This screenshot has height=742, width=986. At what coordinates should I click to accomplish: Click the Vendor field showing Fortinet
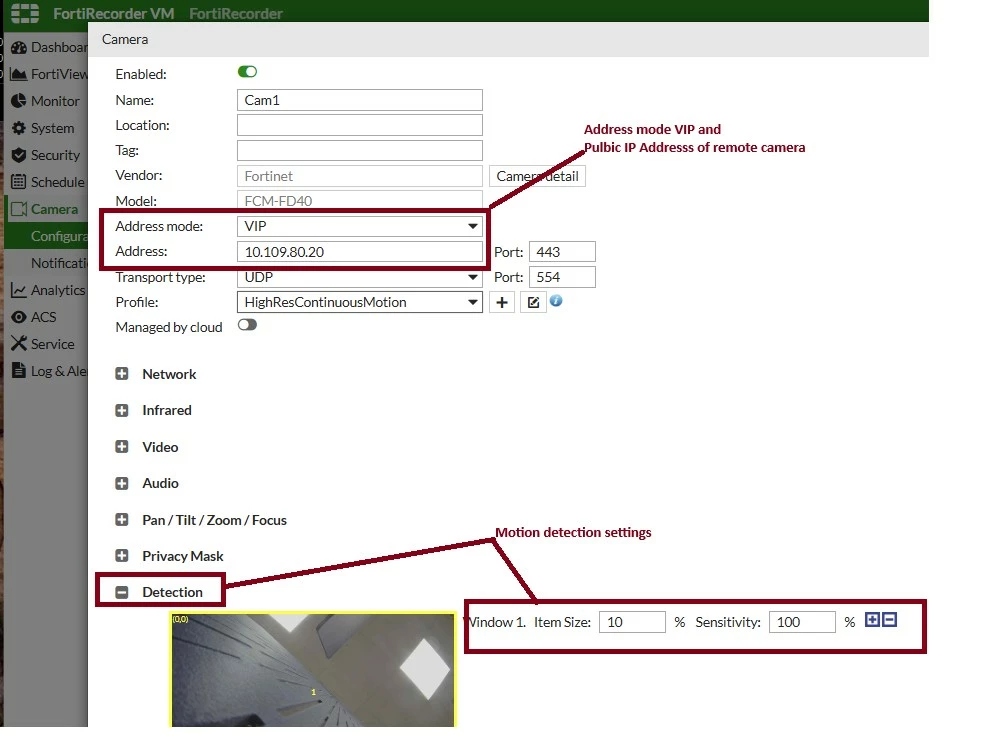click(360, 176)
